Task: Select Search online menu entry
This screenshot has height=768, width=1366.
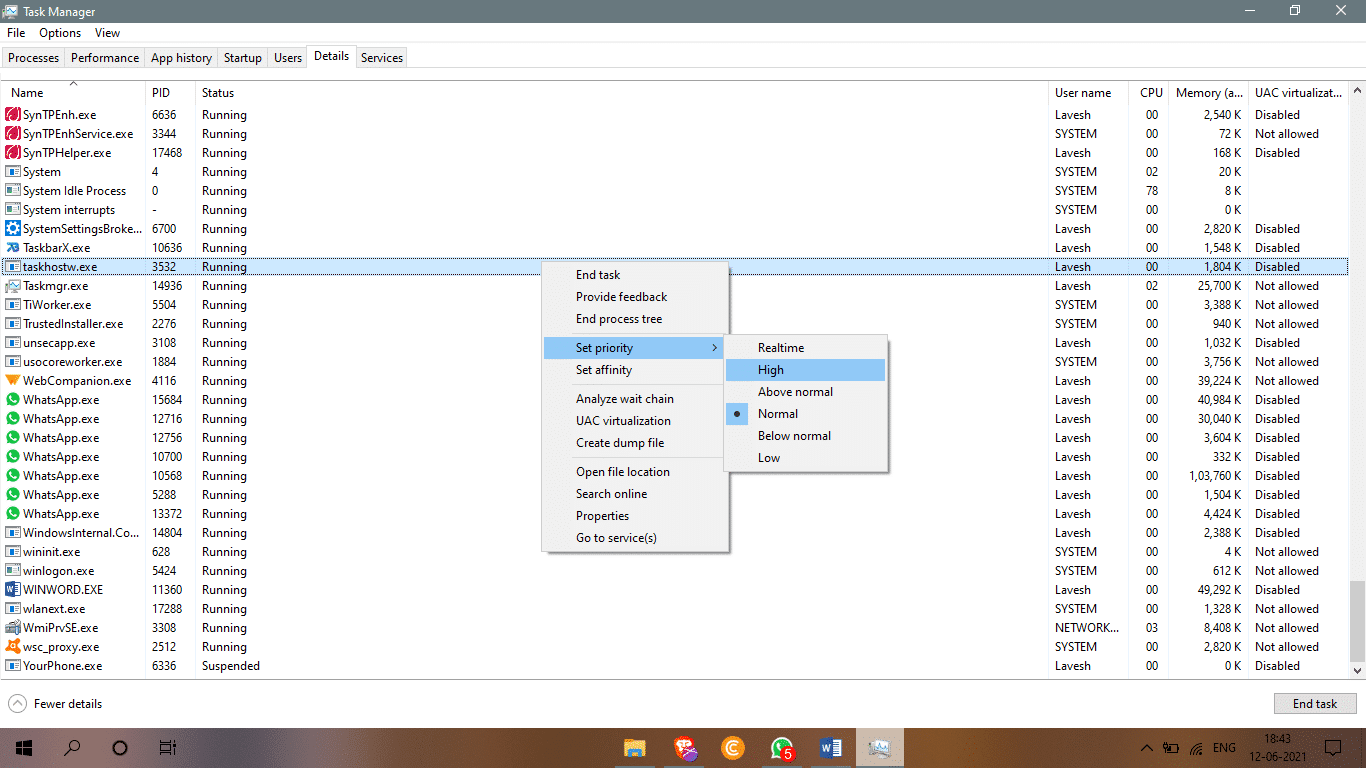Action: click(635, 494)
